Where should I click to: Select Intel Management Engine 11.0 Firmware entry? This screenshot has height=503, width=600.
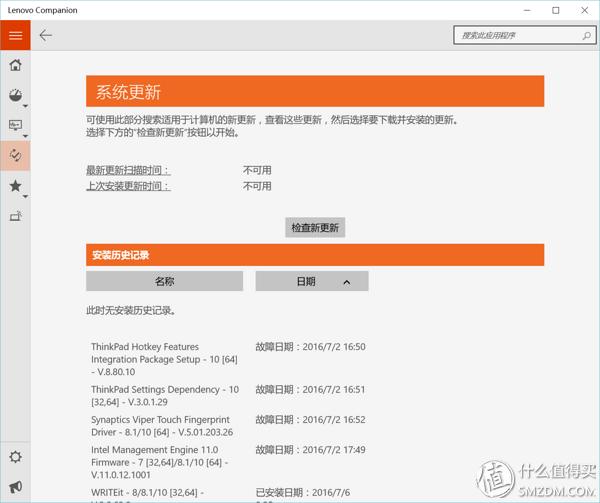coord(159,462)
